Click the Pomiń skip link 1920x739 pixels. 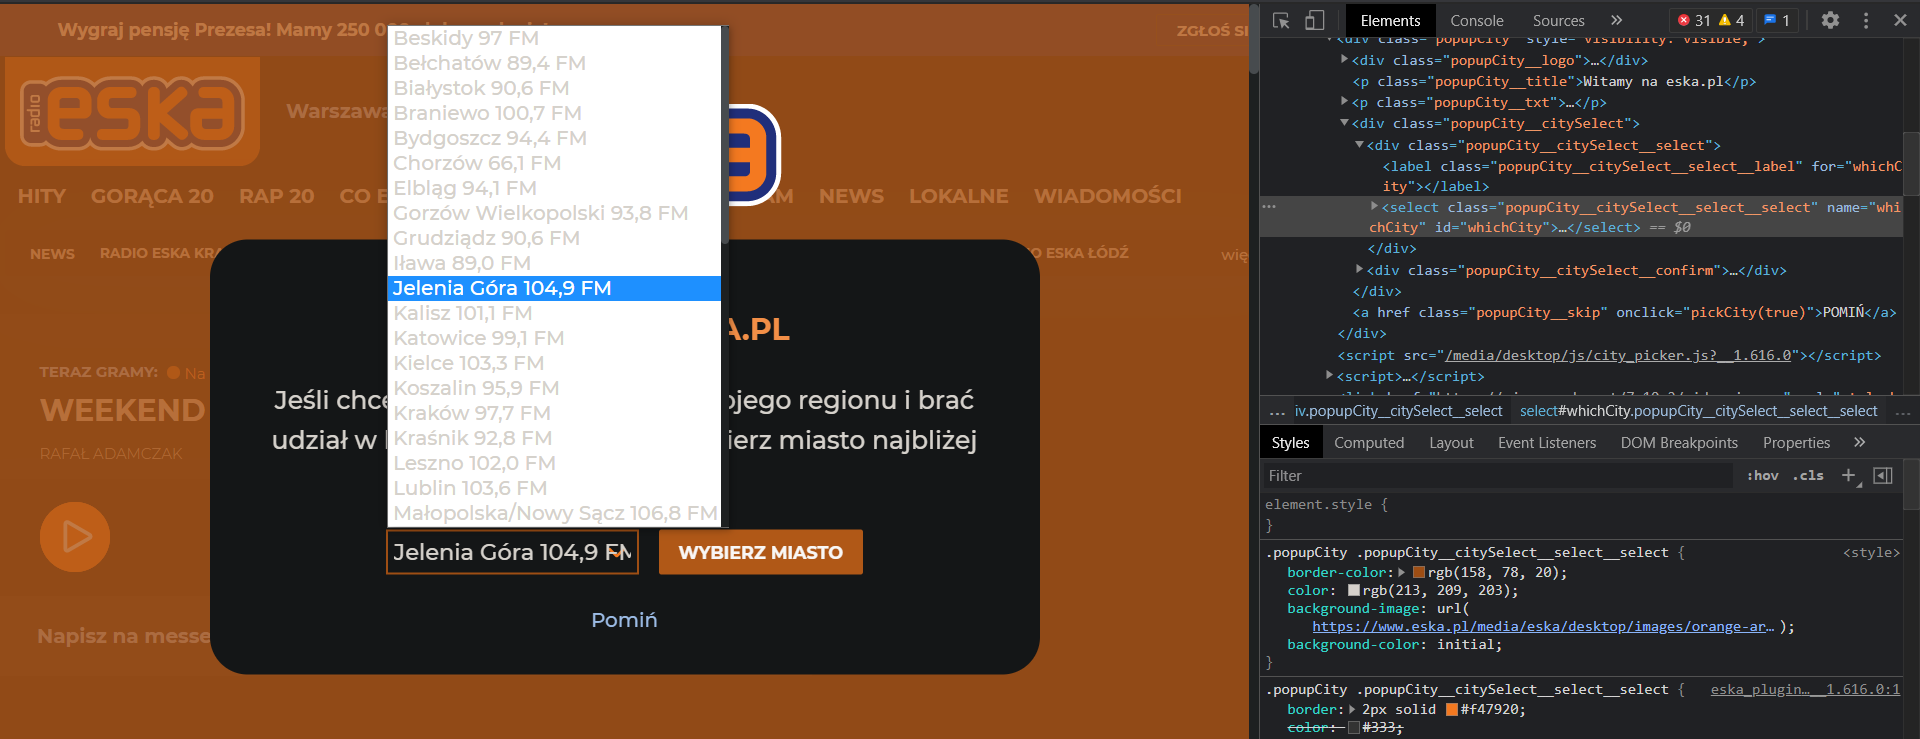pos(624,620)
